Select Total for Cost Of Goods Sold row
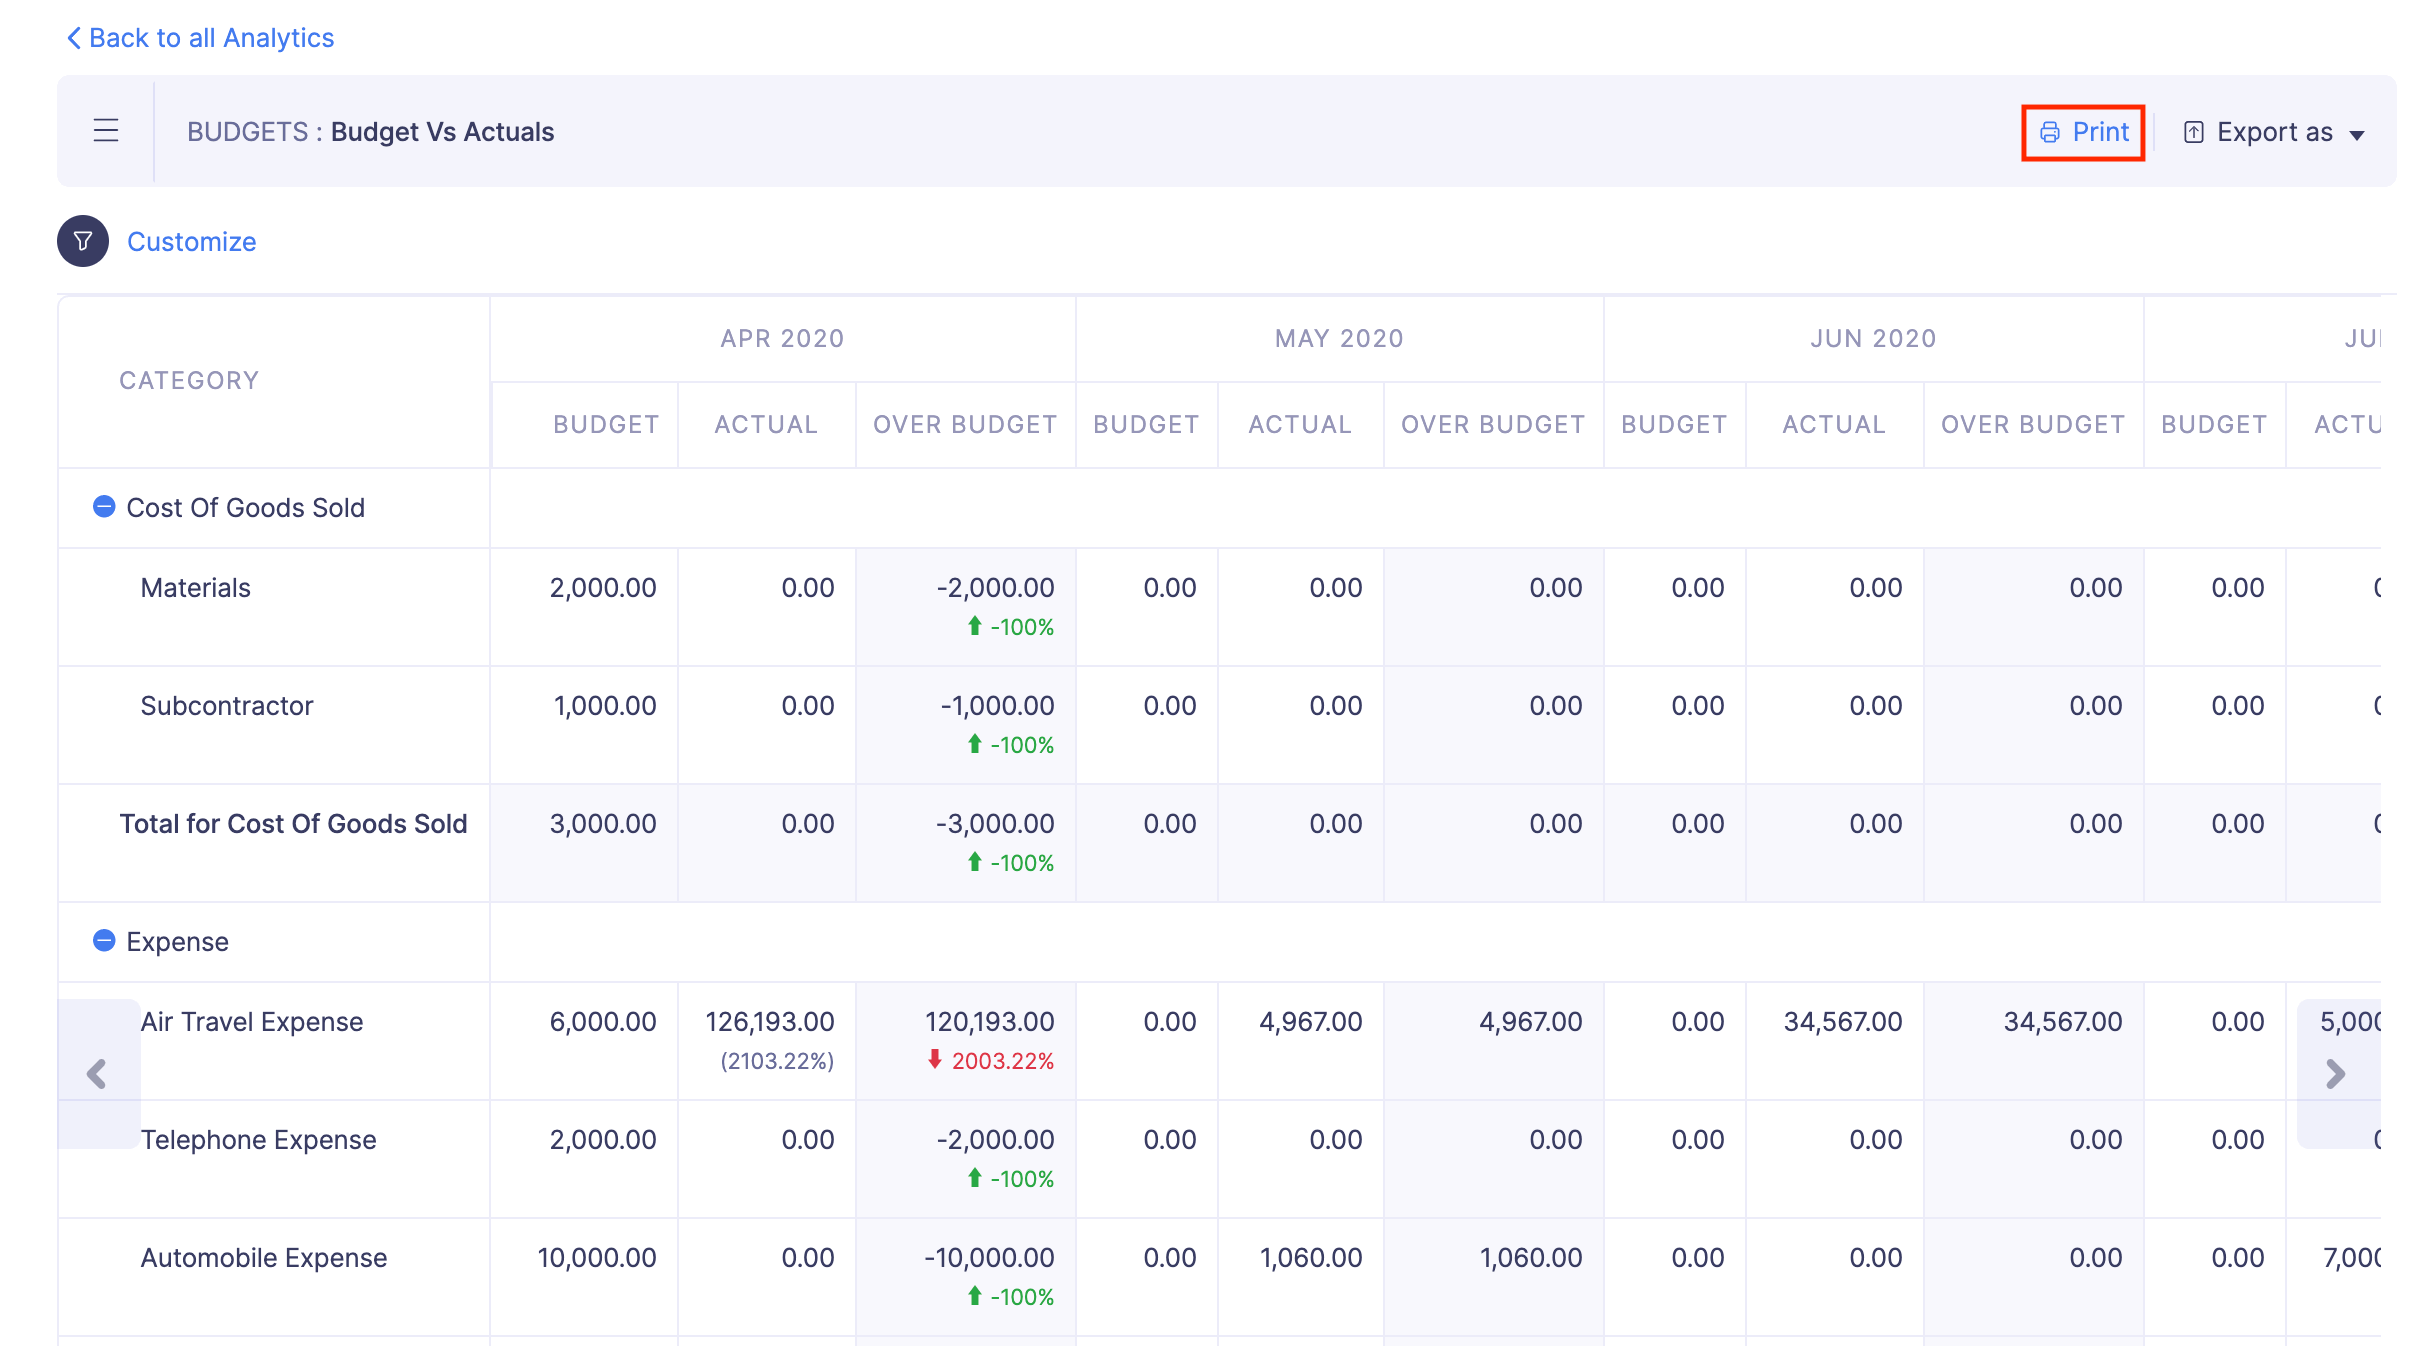This screenshot has height=1346, width=2418. click(293, 824)
